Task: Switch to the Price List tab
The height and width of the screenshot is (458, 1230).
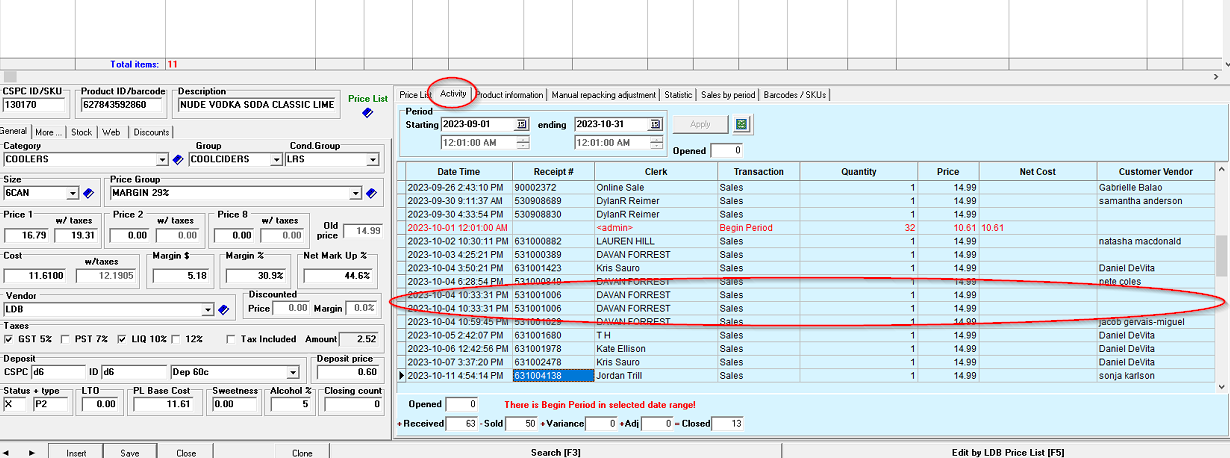Action: pos(414,95)
